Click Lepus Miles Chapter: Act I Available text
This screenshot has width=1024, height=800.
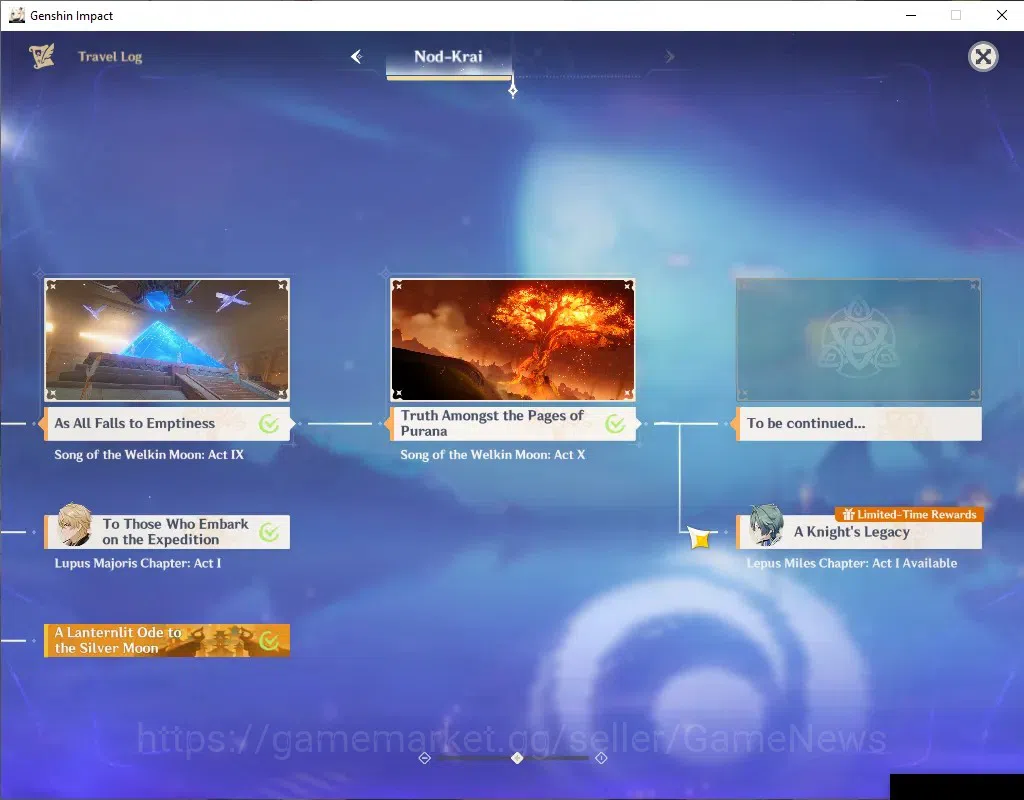[x=852, y=564]
